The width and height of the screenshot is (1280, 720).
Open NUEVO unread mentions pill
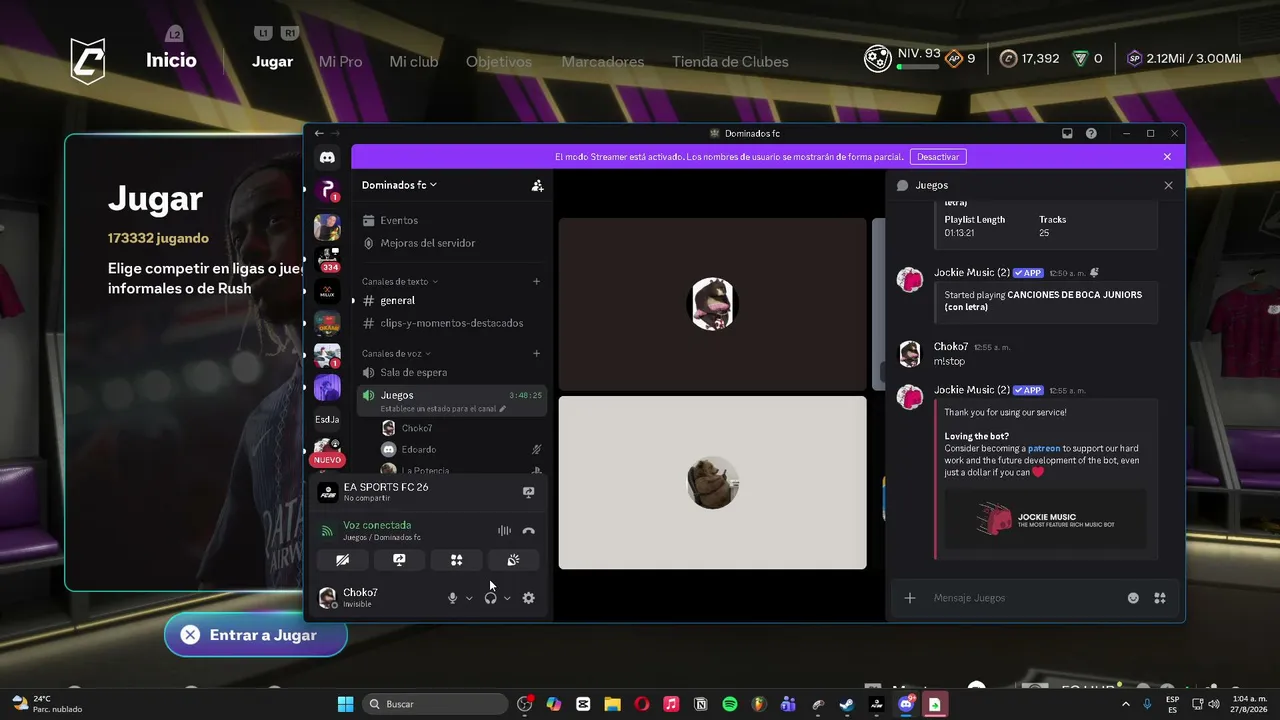tap(327, 460)
